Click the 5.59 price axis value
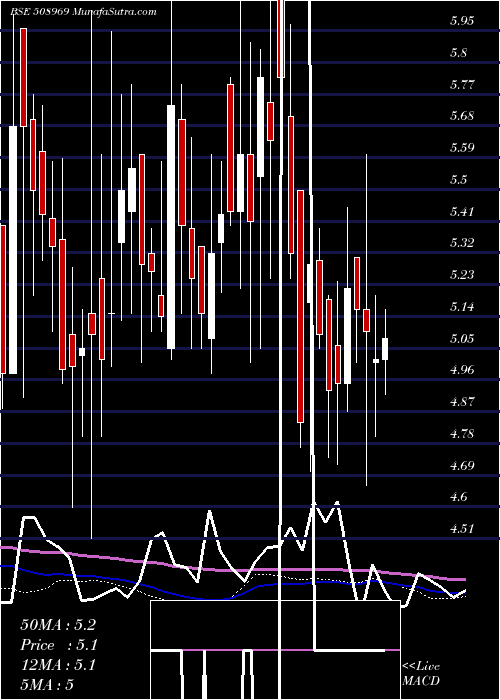Image resolution: width=500 pixels, height=700 pixels. (462, 148)
